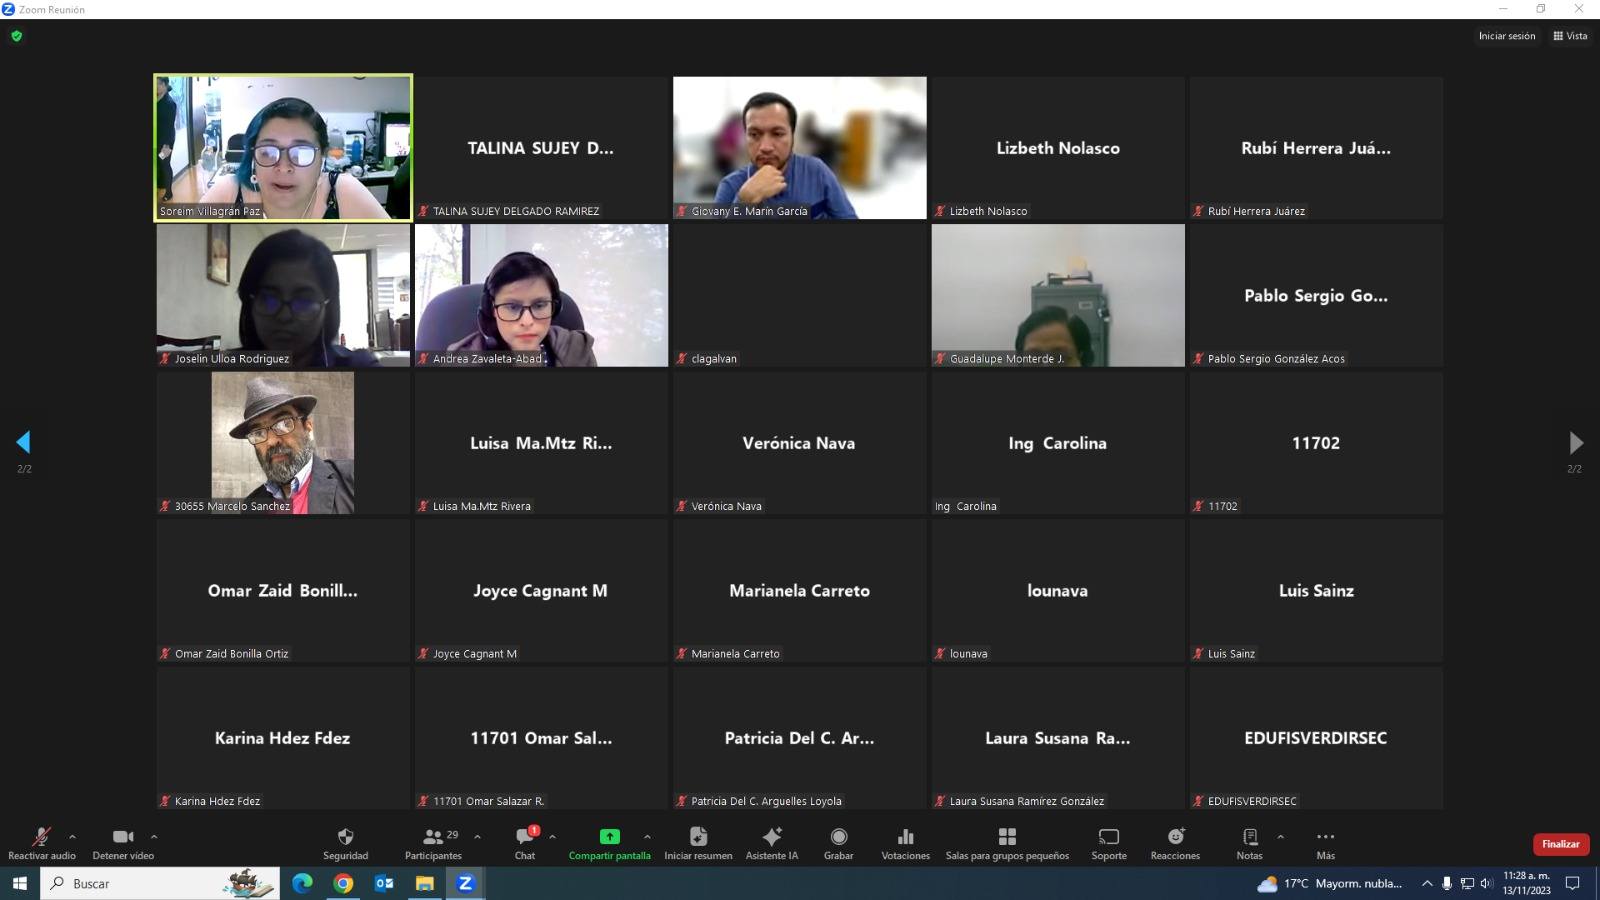Open the Seguridad shield icon
This screenshot has width=1600, height=900.
coord(345,838)
